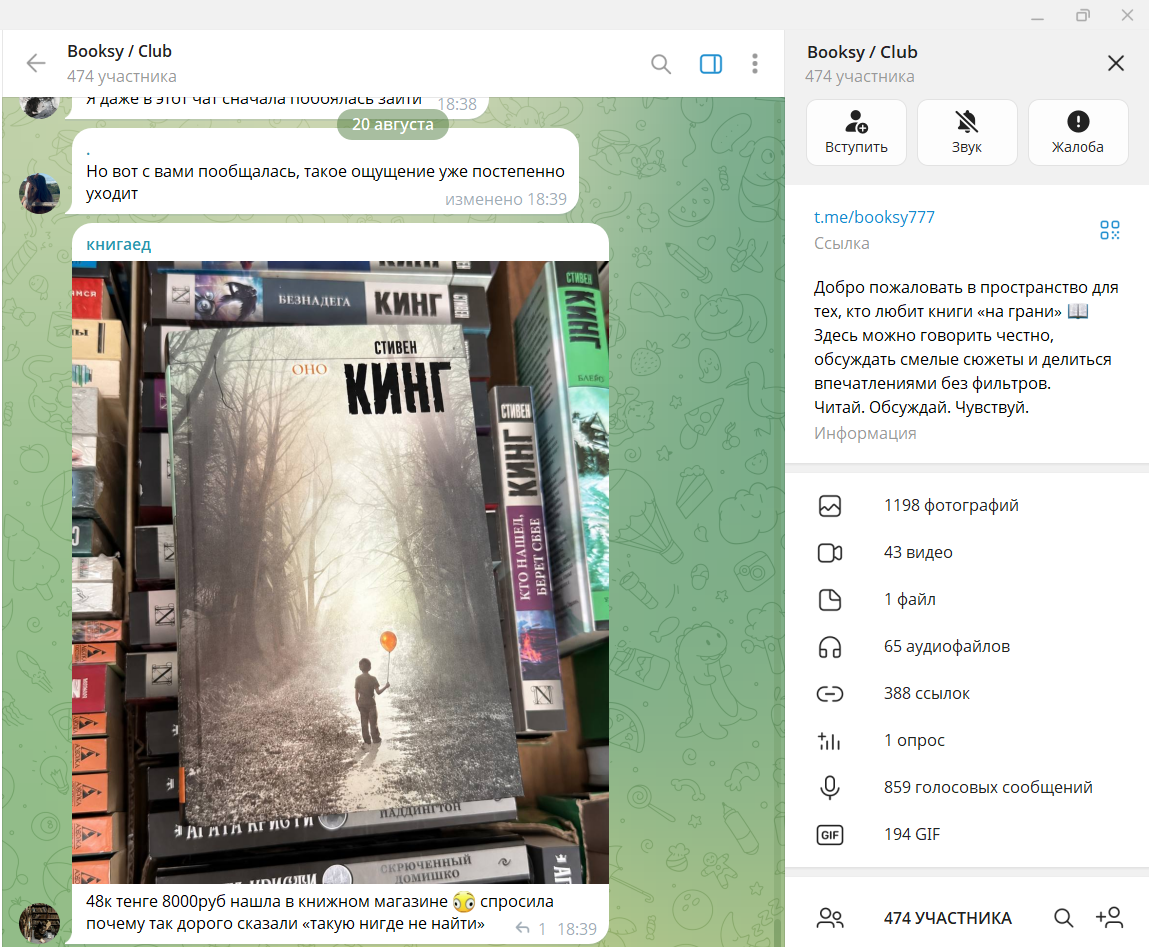The width and height of the screenshot is (1149, 947).
Task: Click the link icon beside 388 ссылок
Action: click(830, 693)
